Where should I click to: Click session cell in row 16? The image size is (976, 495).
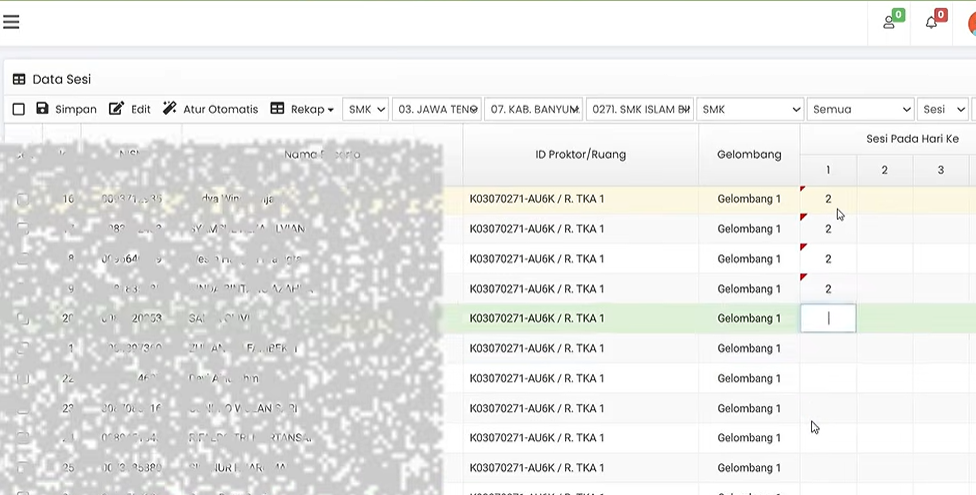click(x=828, y=199)
